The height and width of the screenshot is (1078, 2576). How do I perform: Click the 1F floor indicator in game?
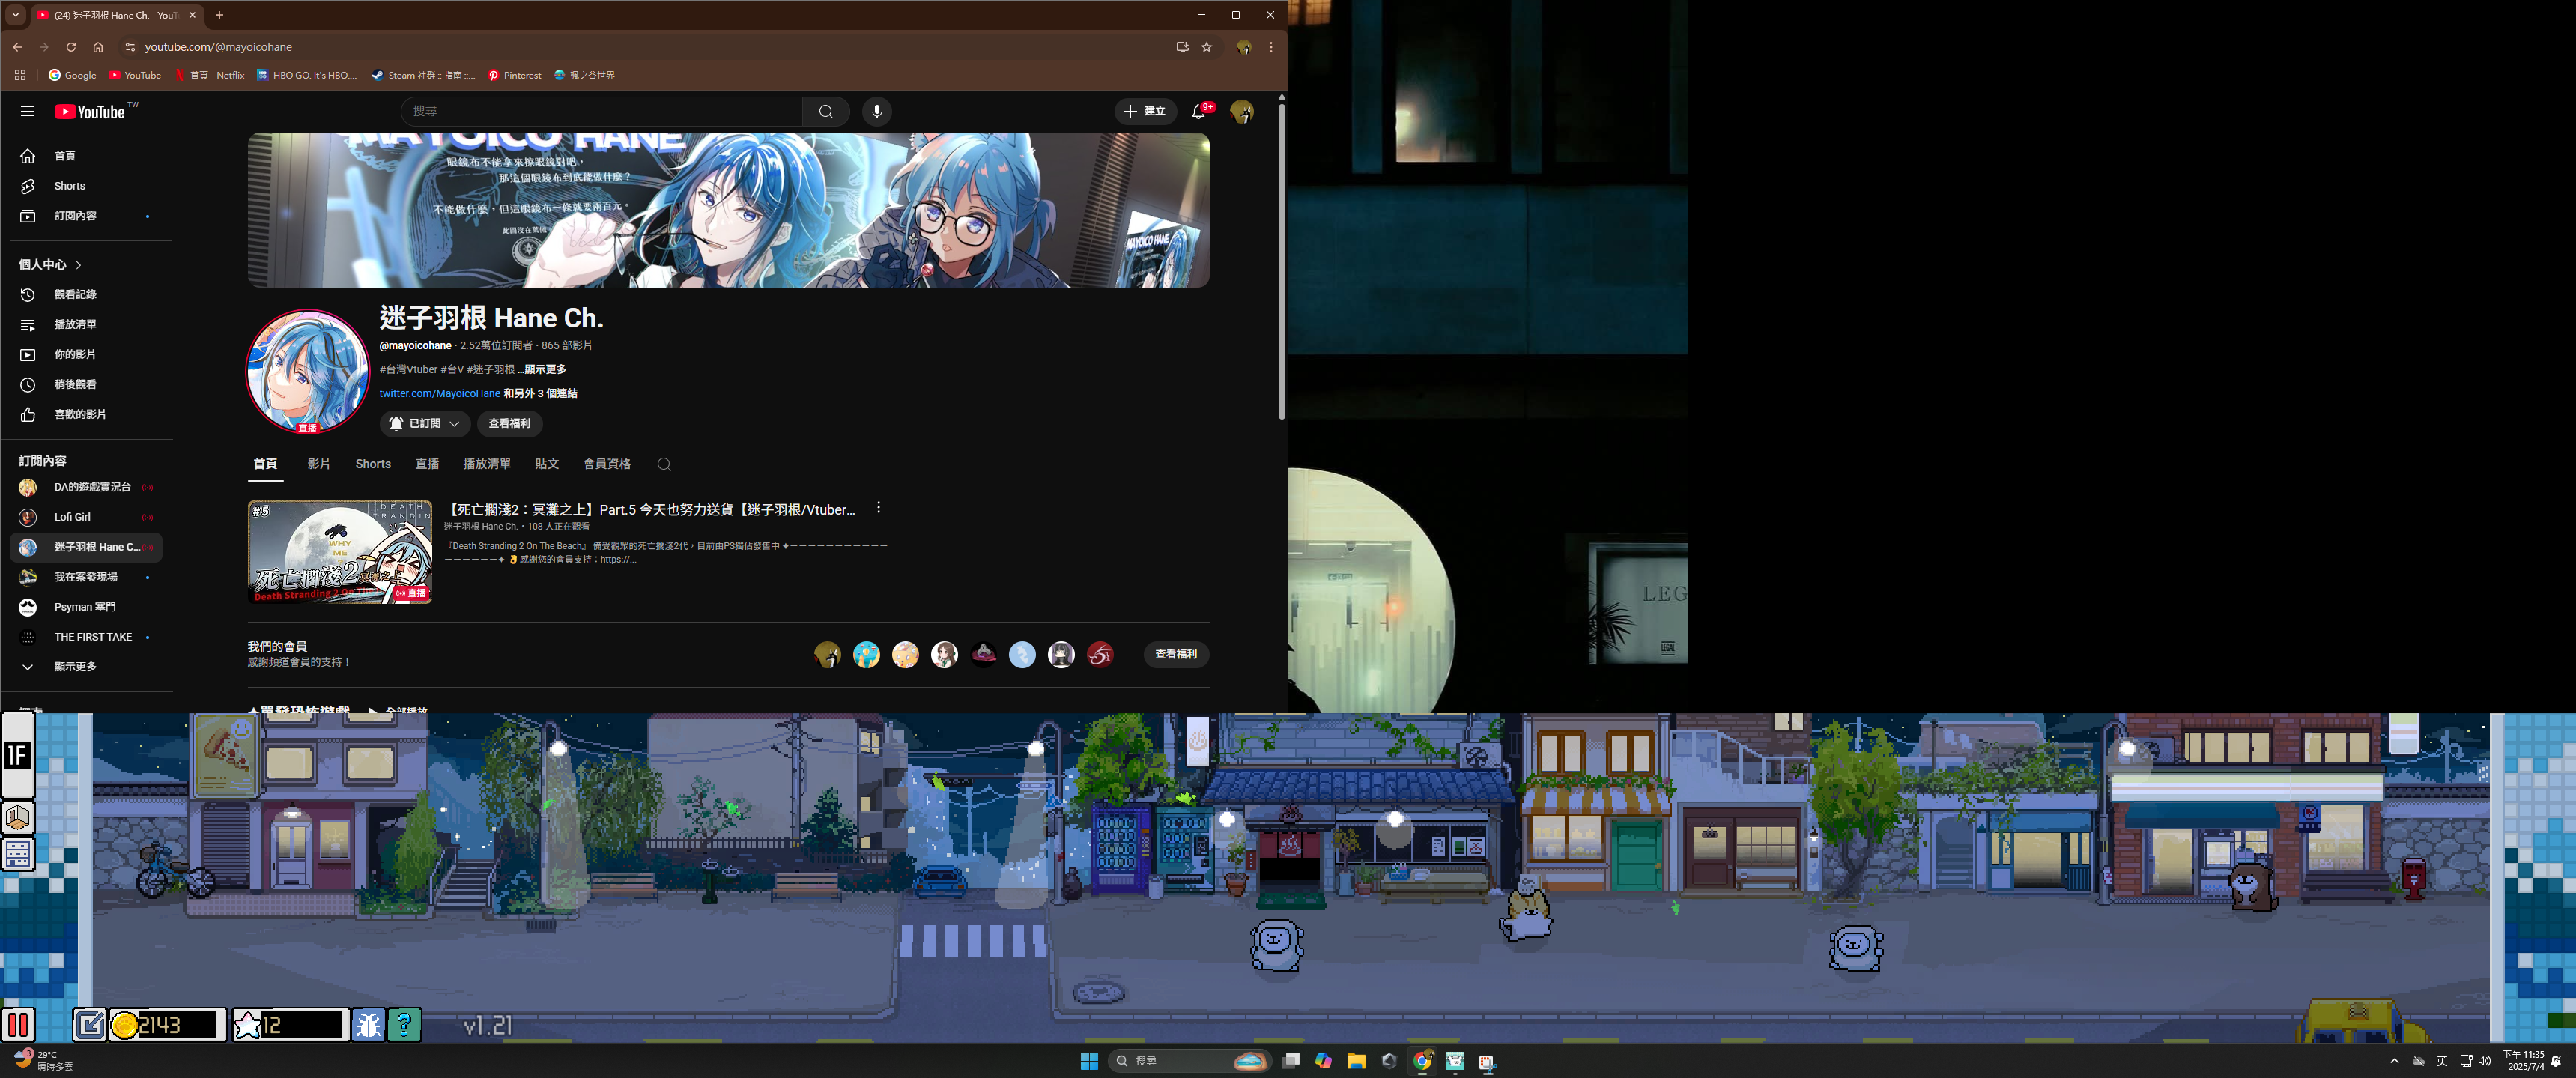click(x=18, y=755)
